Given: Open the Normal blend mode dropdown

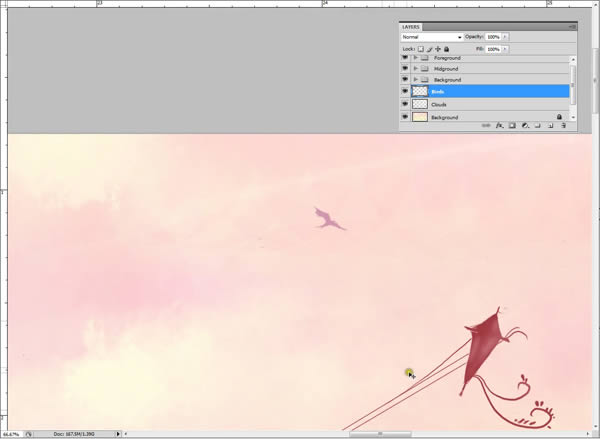Looking at the screenshot, I should [432, 37].
